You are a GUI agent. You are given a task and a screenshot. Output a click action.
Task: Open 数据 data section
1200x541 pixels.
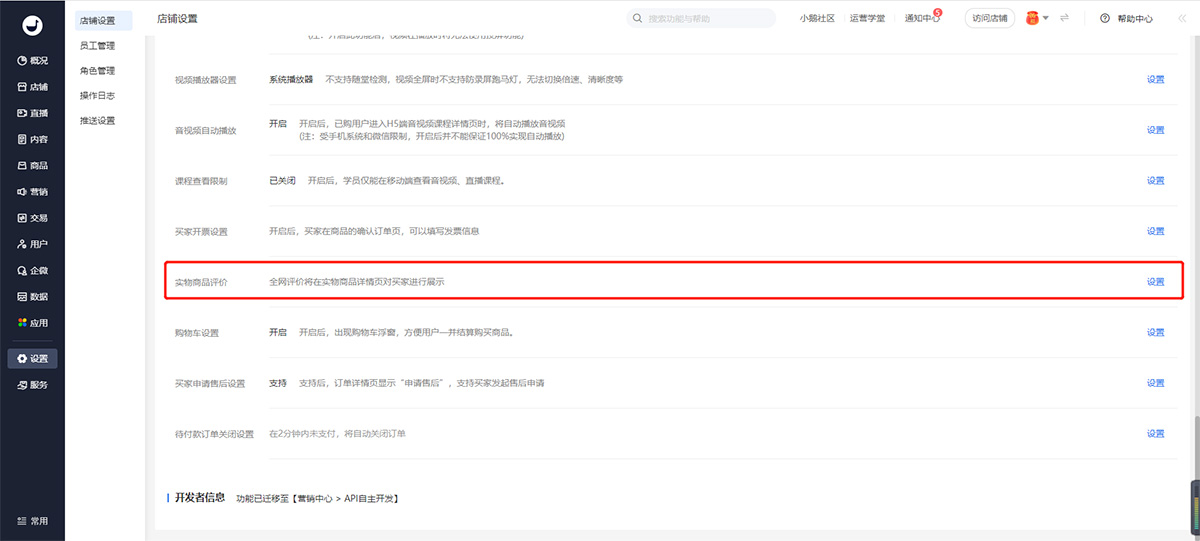coord(32,297)
